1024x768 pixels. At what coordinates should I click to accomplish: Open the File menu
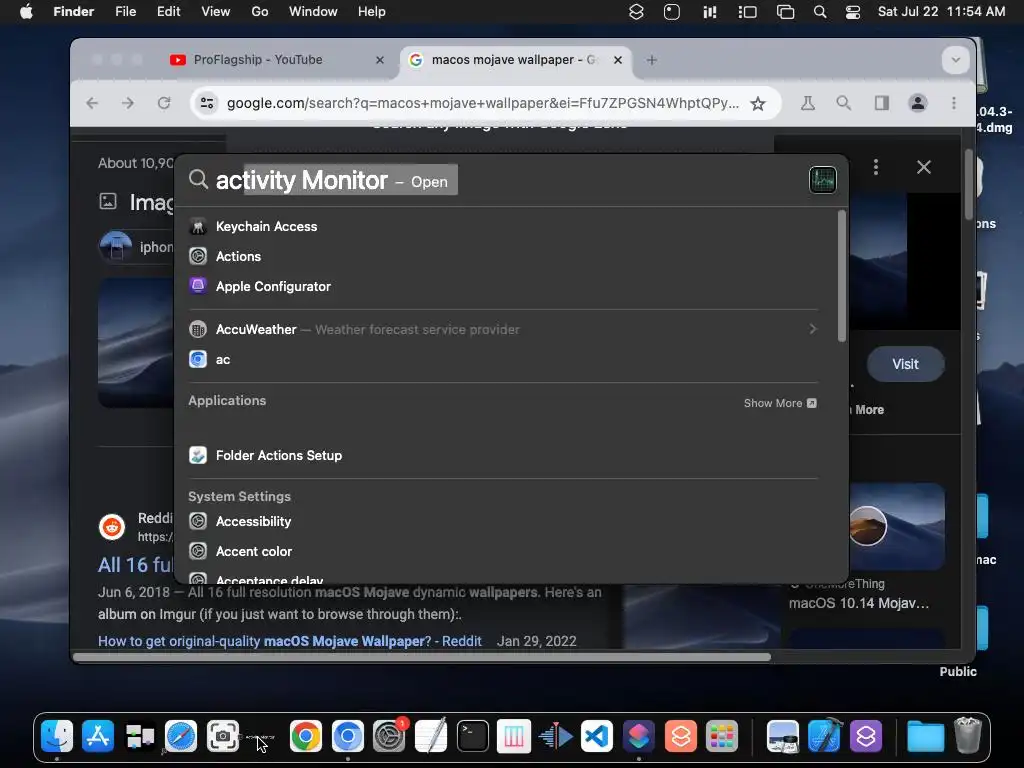[125, 12]
